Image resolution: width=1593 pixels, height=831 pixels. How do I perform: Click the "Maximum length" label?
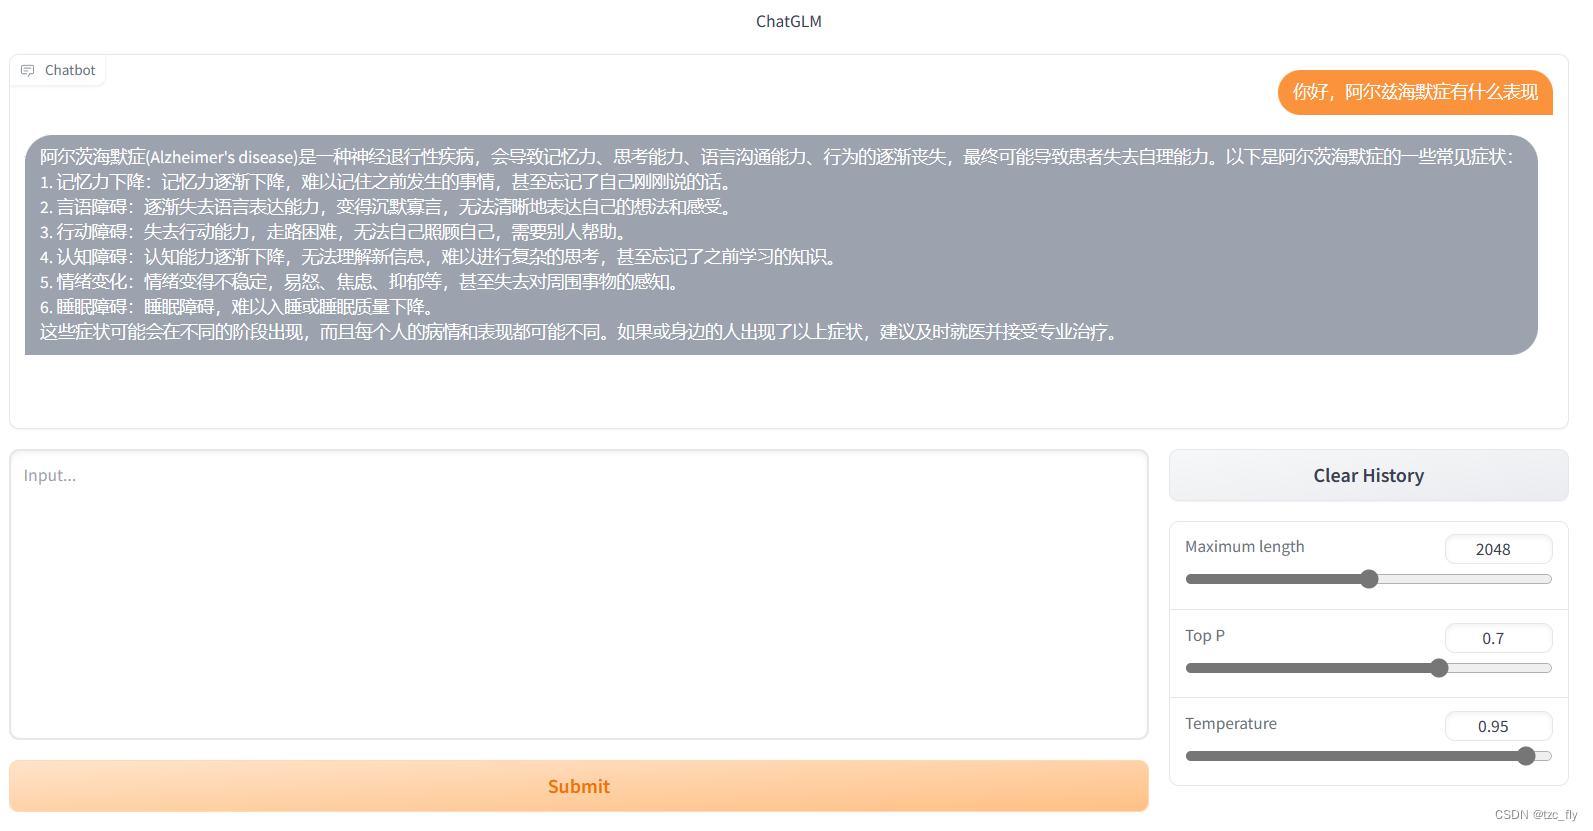coord(1245,547)
